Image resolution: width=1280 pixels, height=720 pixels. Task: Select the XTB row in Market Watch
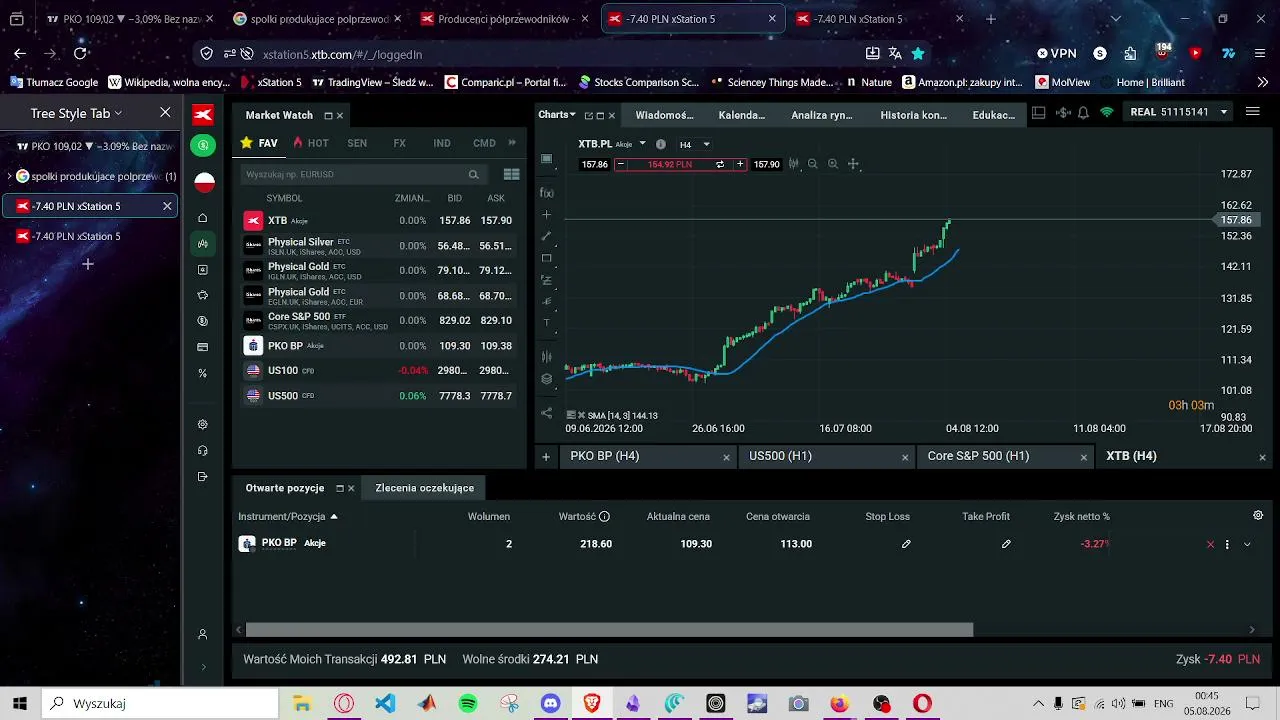[x=378, y=221]
